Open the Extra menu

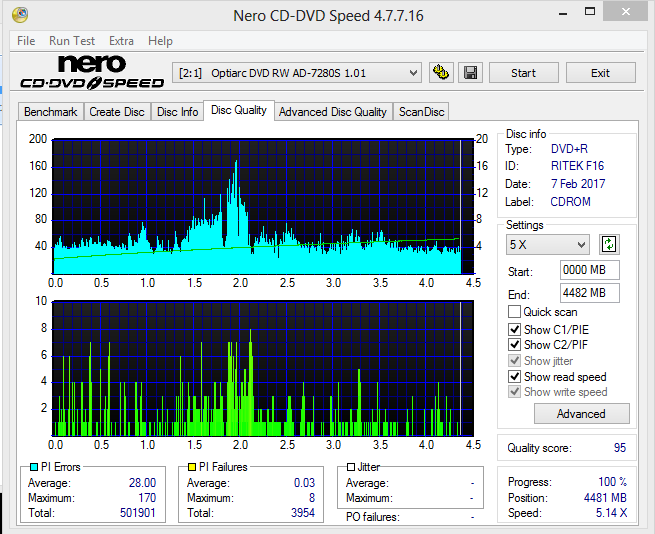tap(121, 41)
